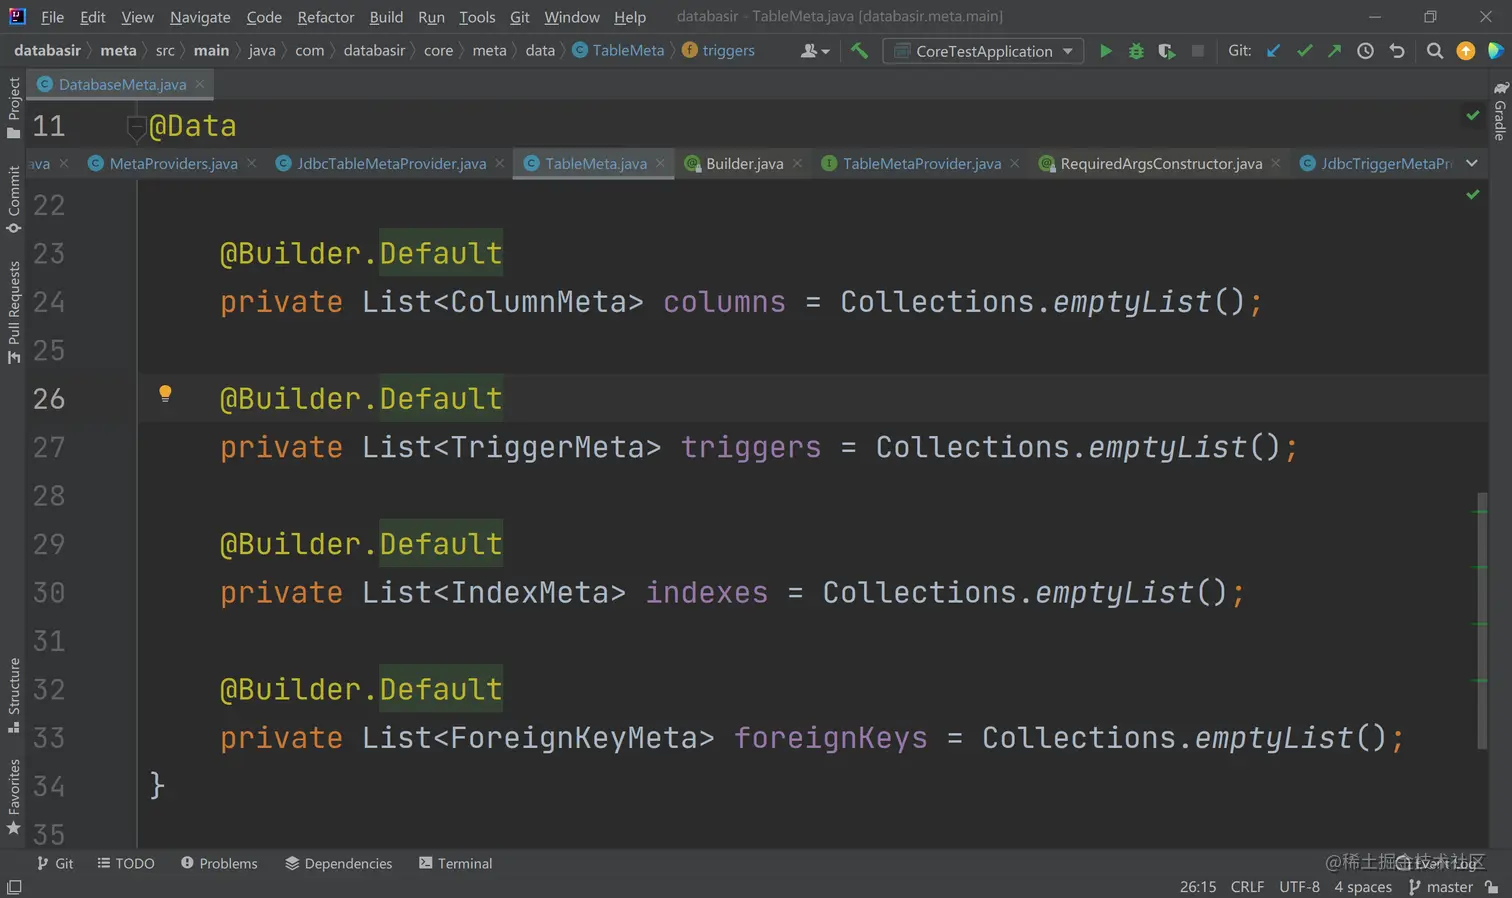
Task: Click the user account icon in the toolbar
Action: [x=815, y=51]
